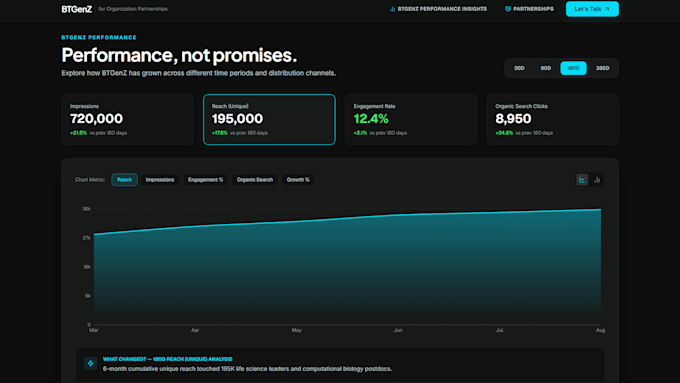Click the Let's Talk button
Viewport: 680px width, 383px height.
point(592,9)
